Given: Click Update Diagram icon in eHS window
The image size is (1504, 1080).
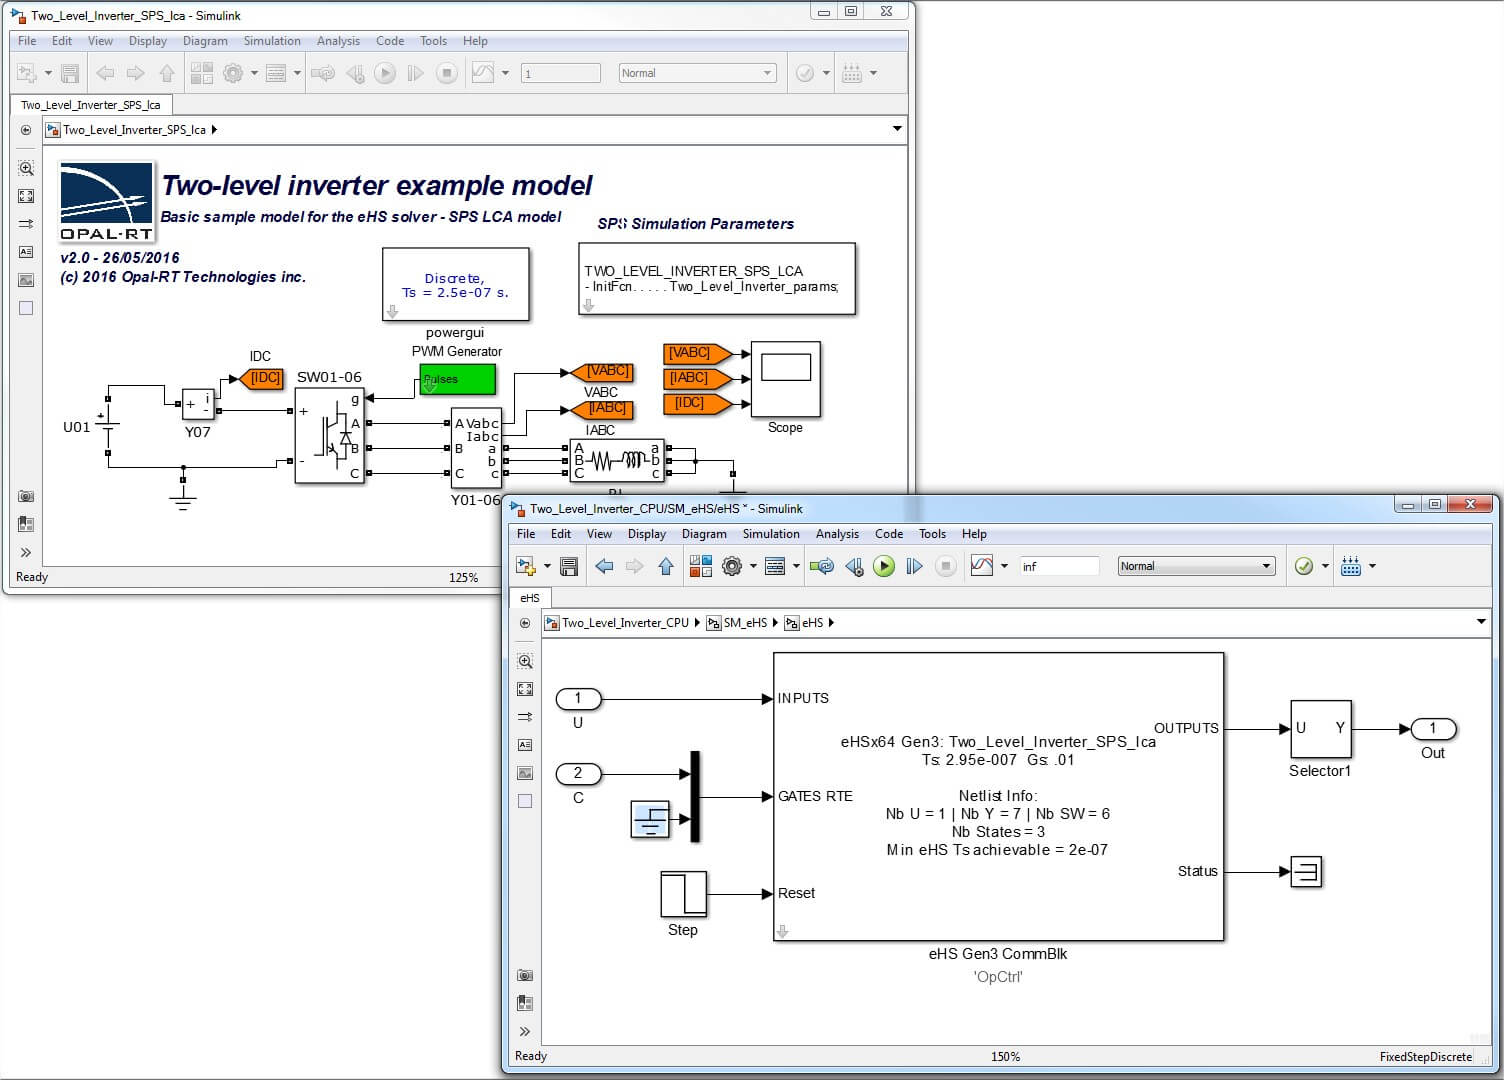Looking at the screenshot, I should tap(822, 566).
